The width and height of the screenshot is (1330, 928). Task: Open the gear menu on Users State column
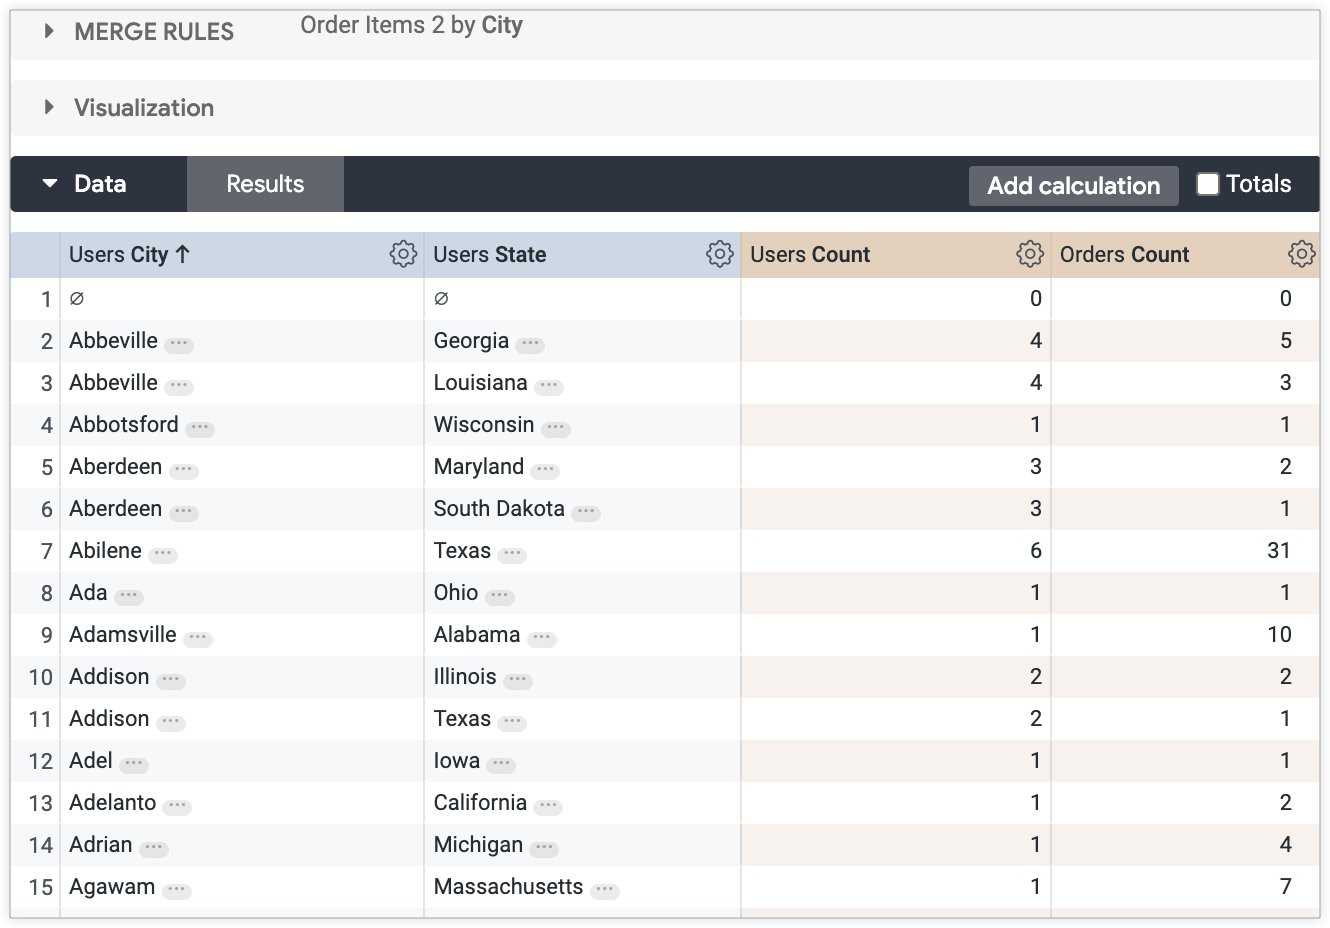719,254
